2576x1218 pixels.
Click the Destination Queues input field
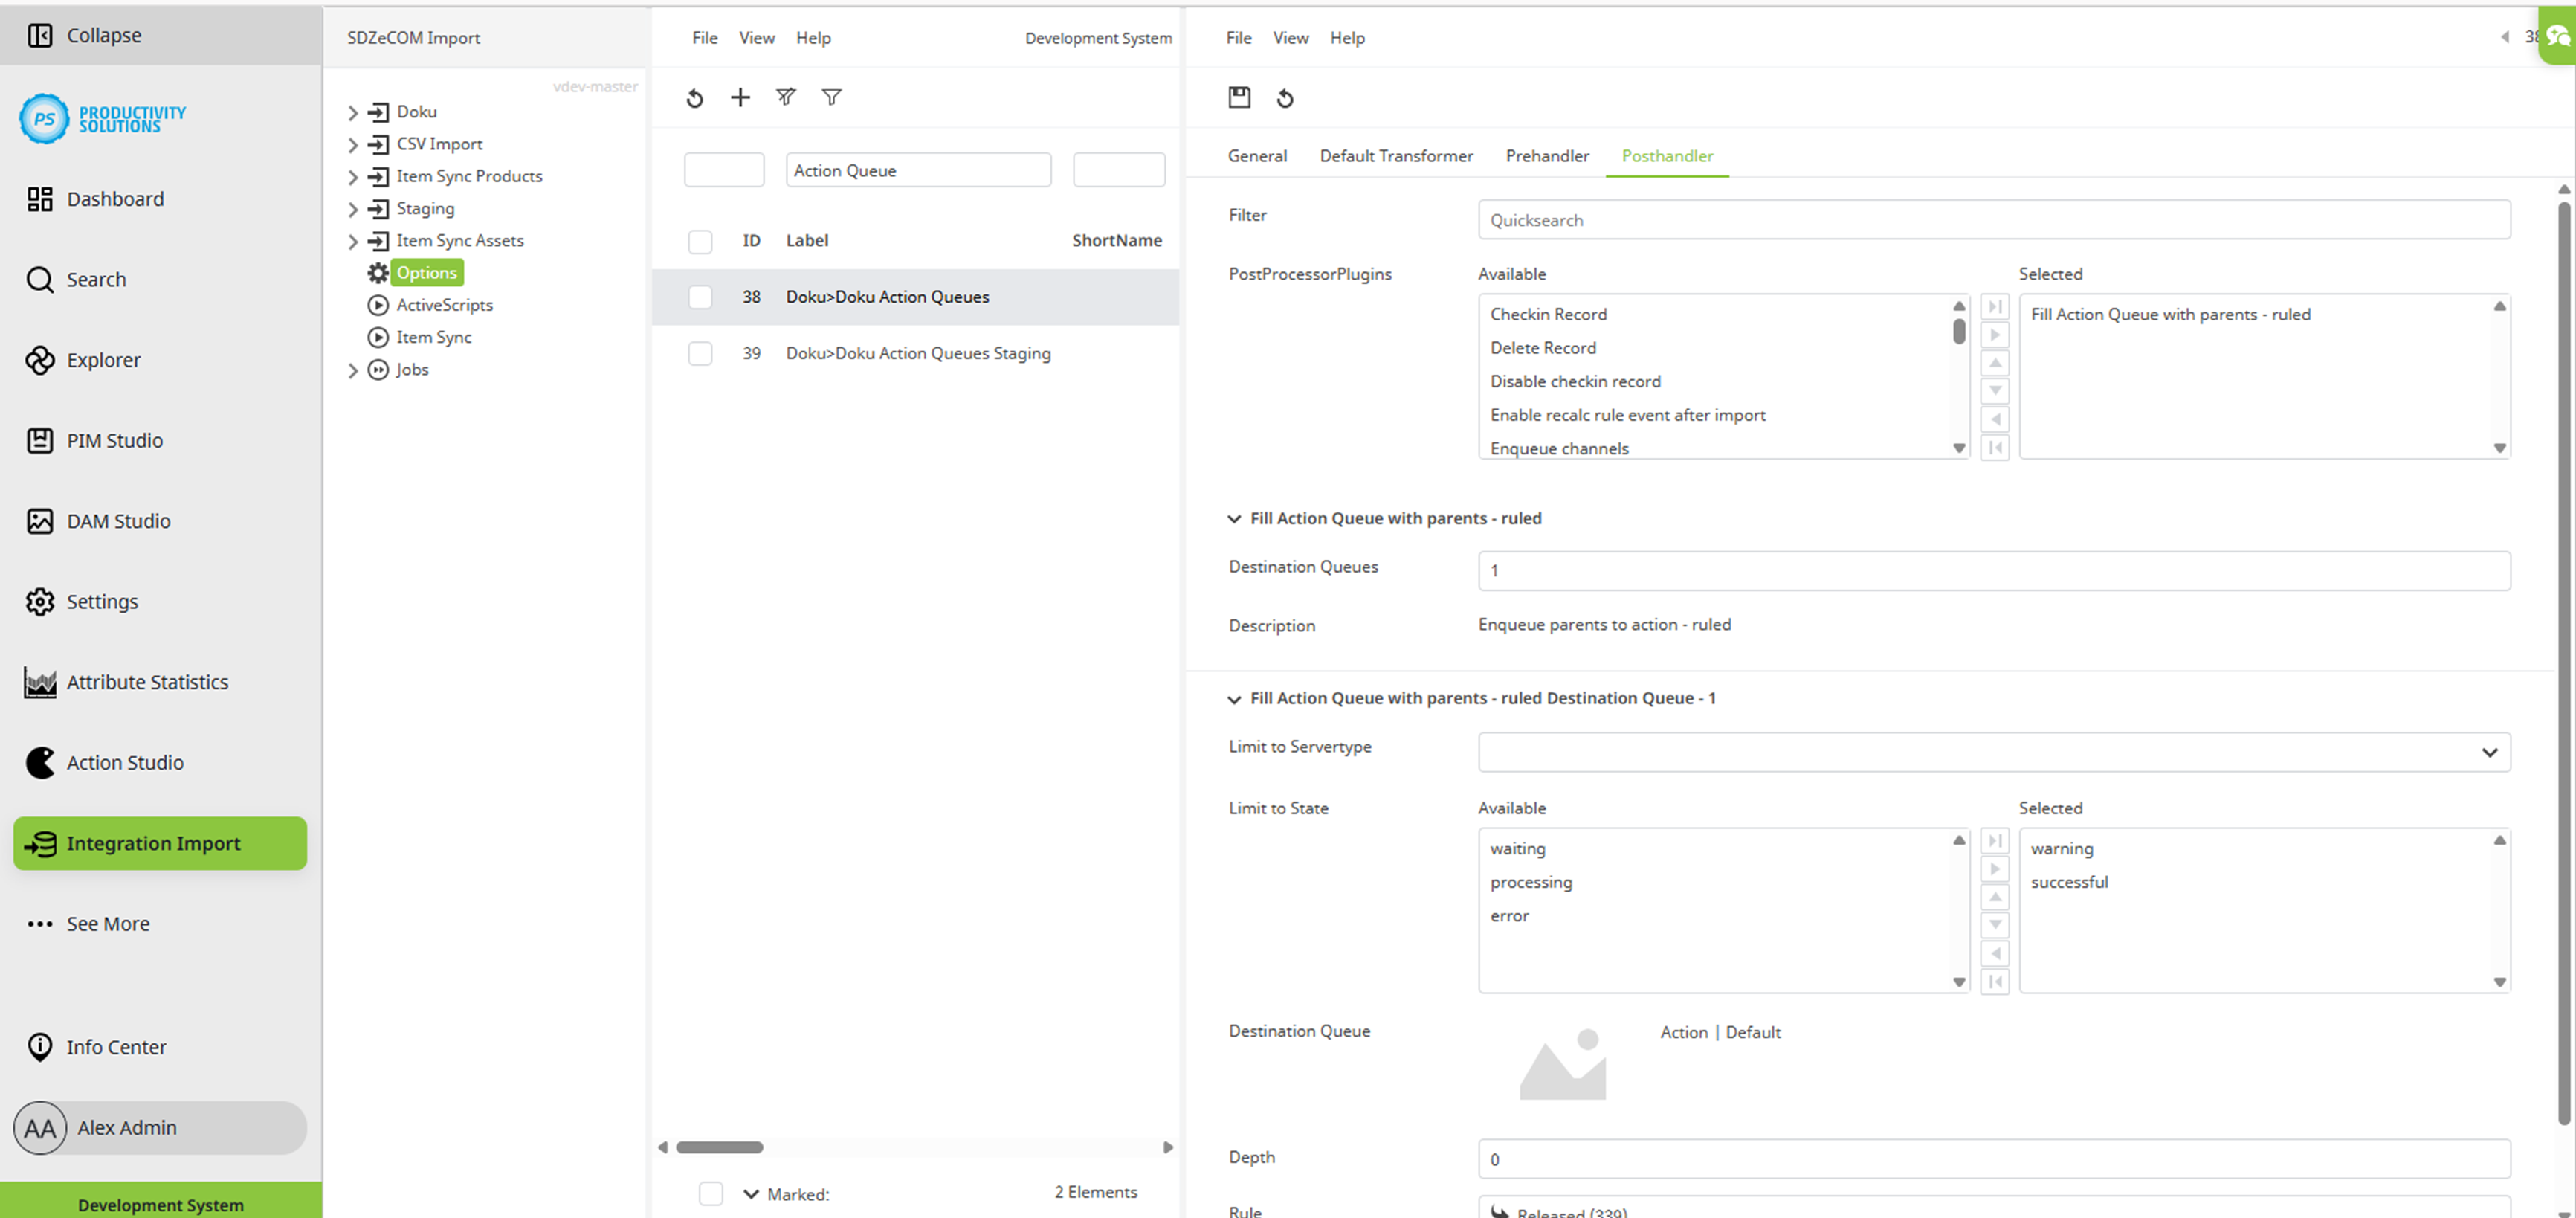click(x=1994, y=570)
